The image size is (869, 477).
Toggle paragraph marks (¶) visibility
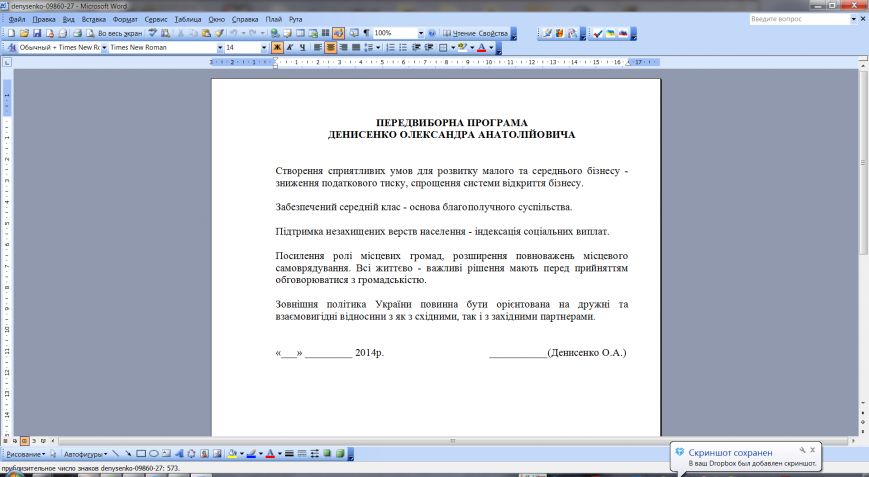pyautogui.click(x=366, y=33)
